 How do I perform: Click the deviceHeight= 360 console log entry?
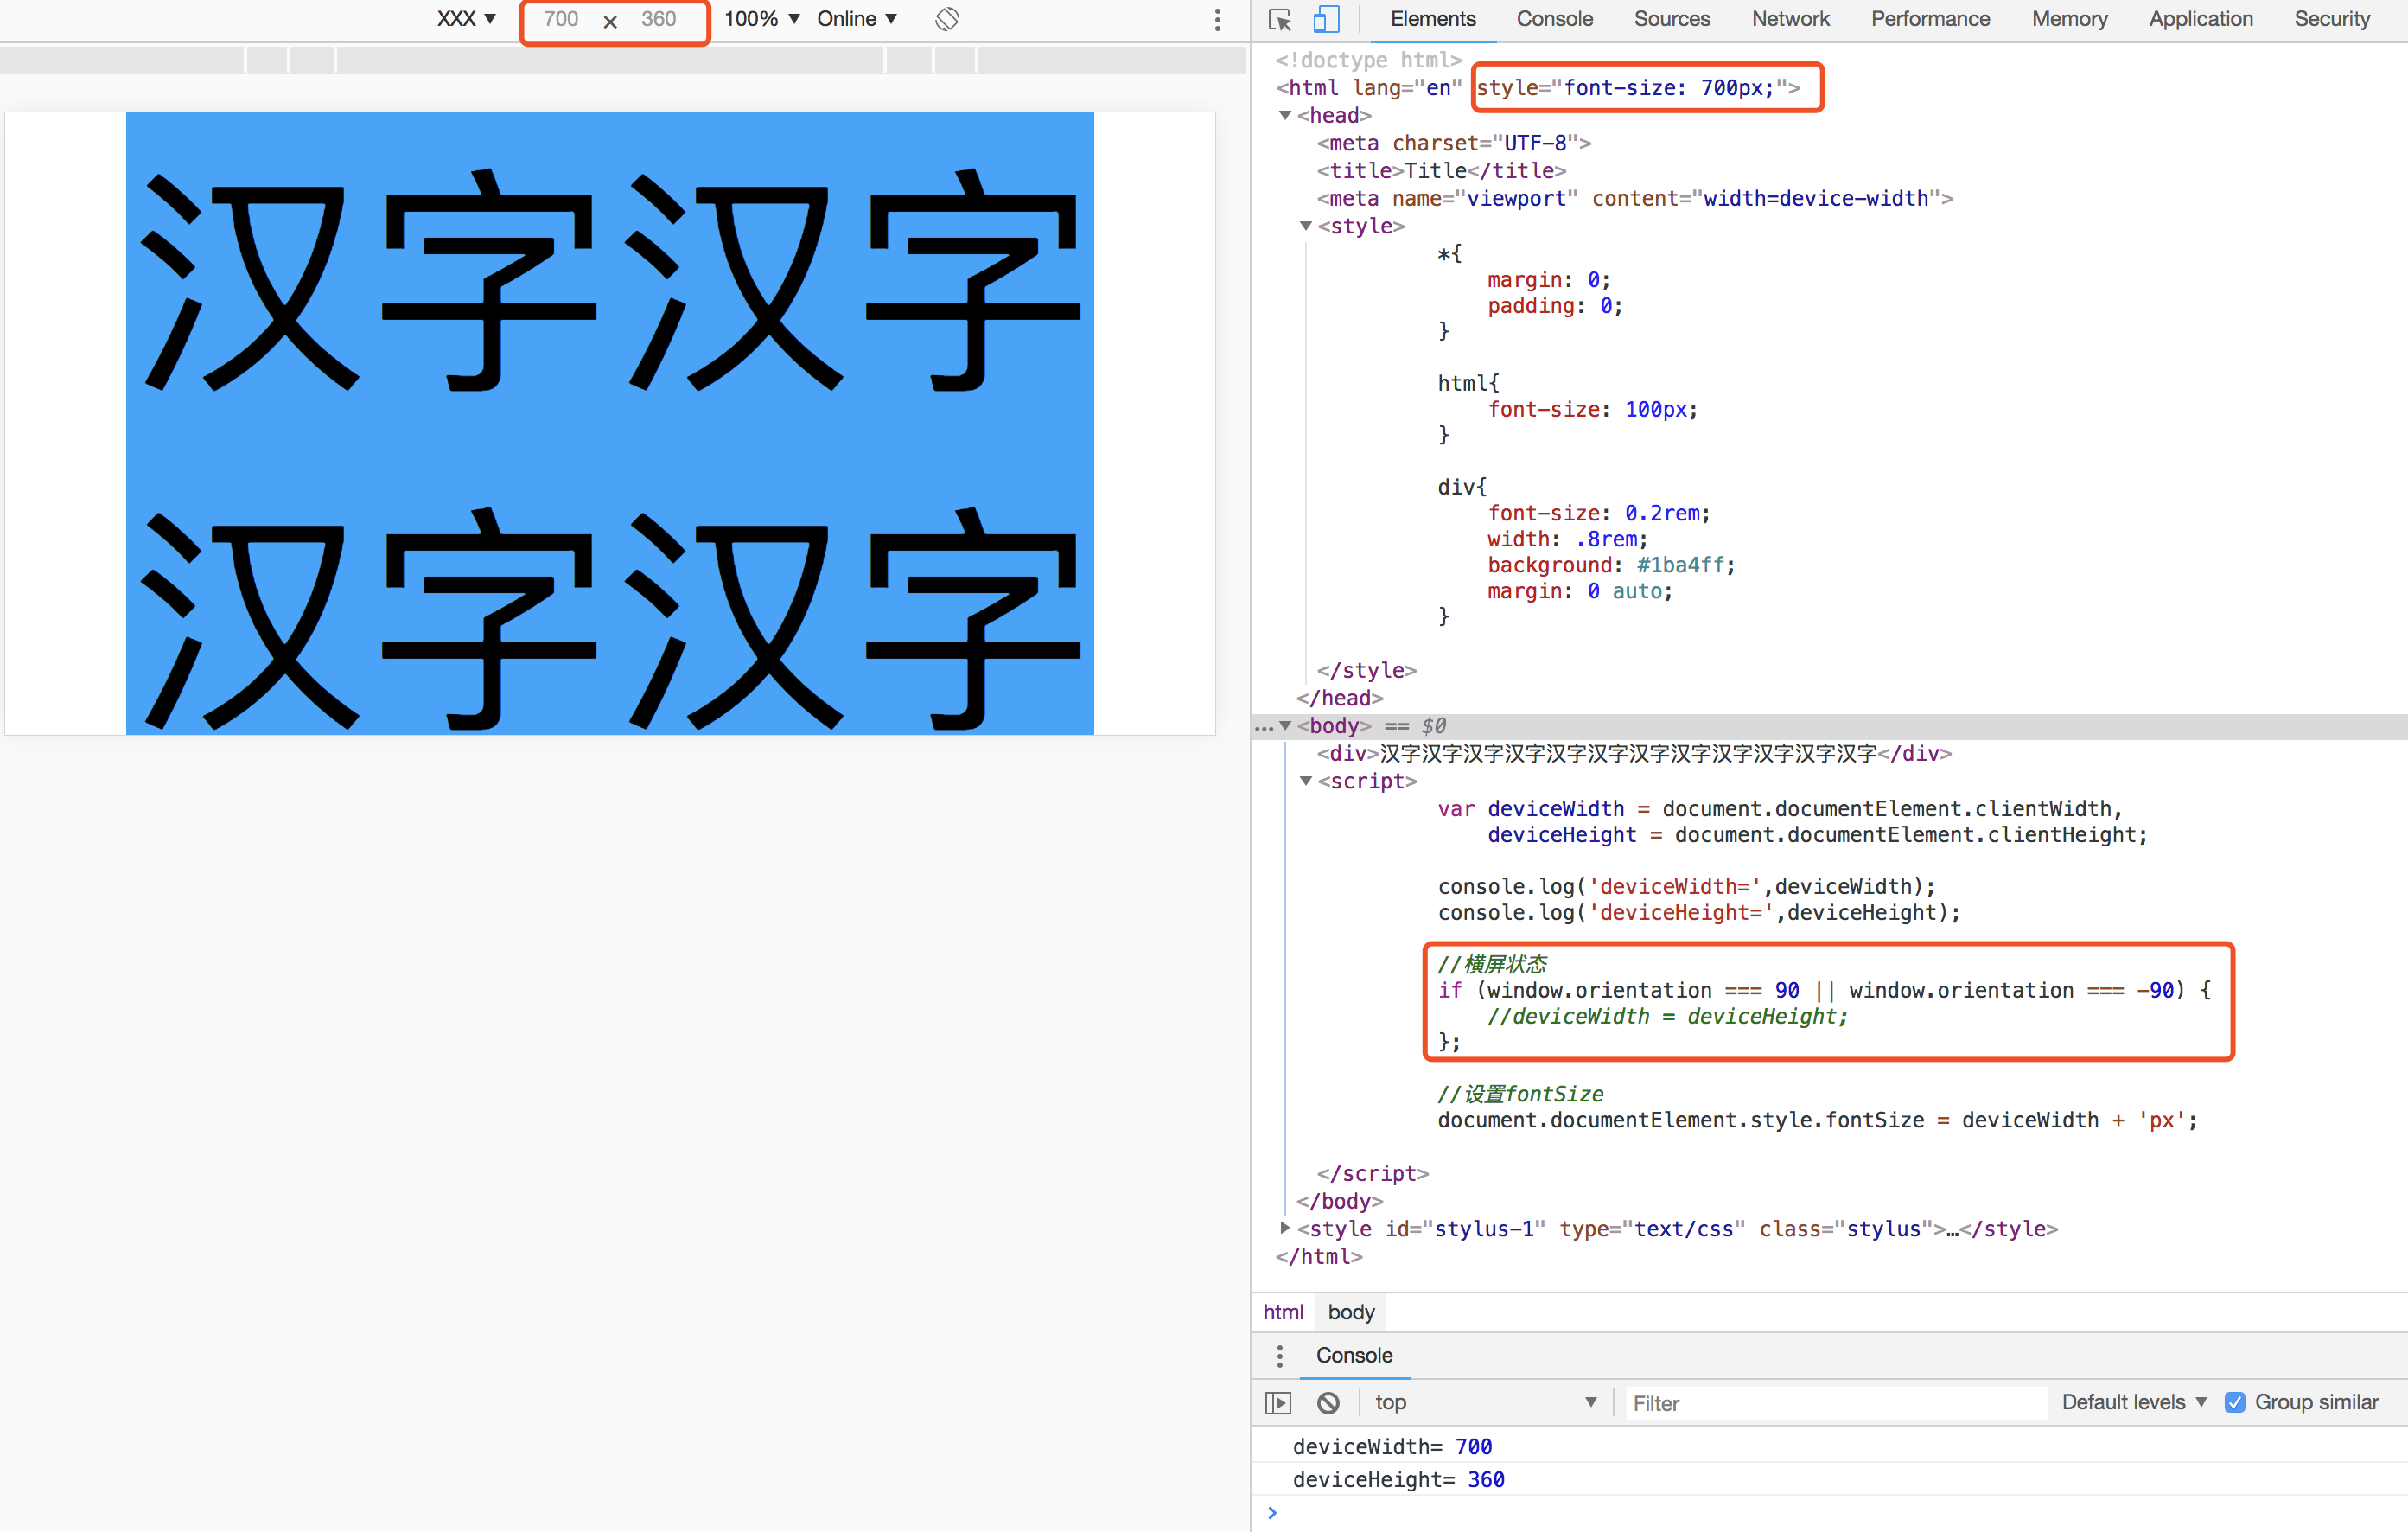tap(1829, 1479)
